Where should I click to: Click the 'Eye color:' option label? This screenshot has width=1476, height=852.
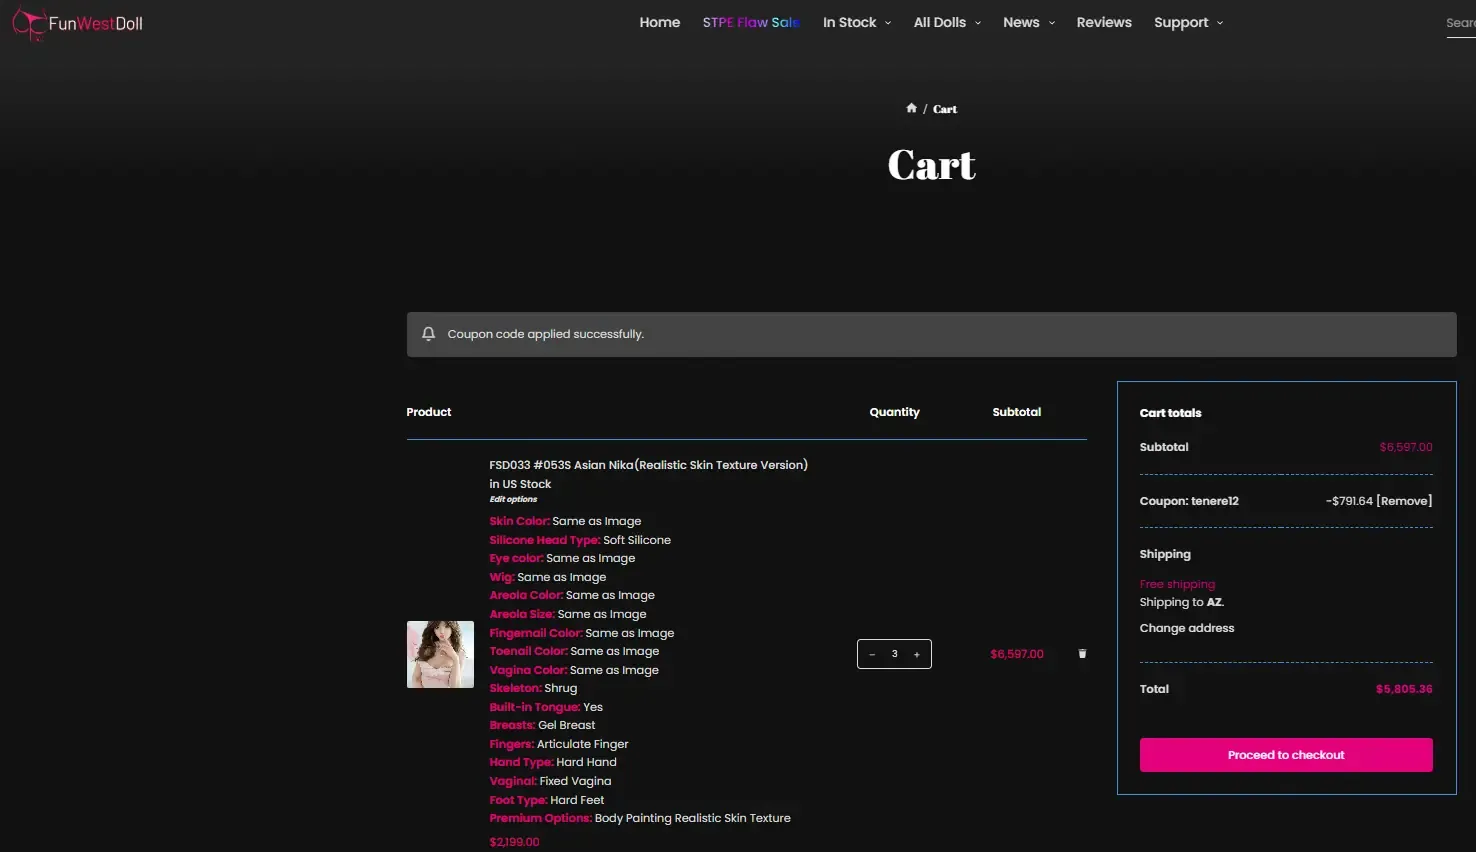point(516,558)
